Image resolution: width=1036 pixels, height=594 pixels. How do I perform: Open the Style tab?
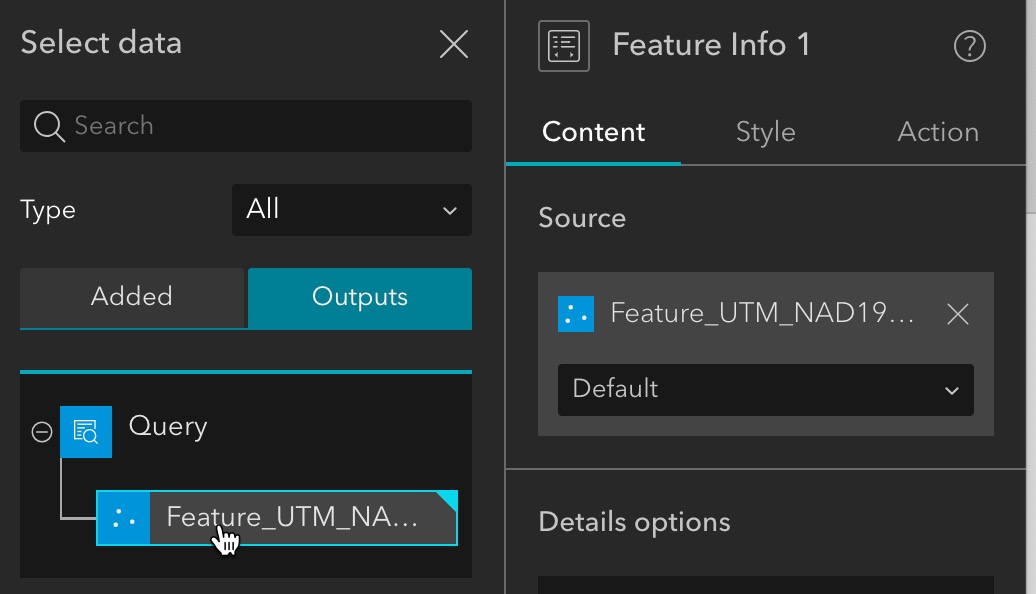765,132
